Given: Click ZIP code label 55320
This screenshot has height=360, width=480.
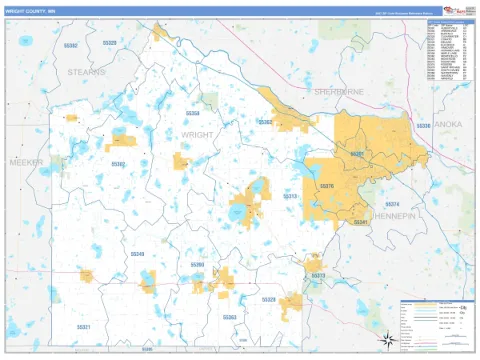Looking at the screenshot, I should 109,43.
